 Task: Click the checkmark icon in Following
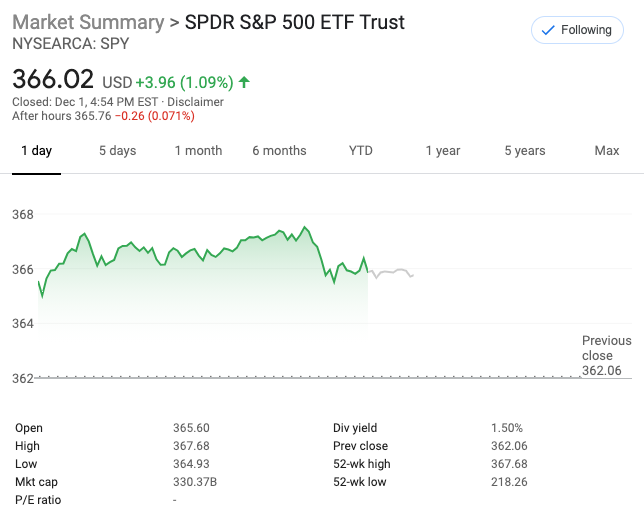click(x=547, y=30)
